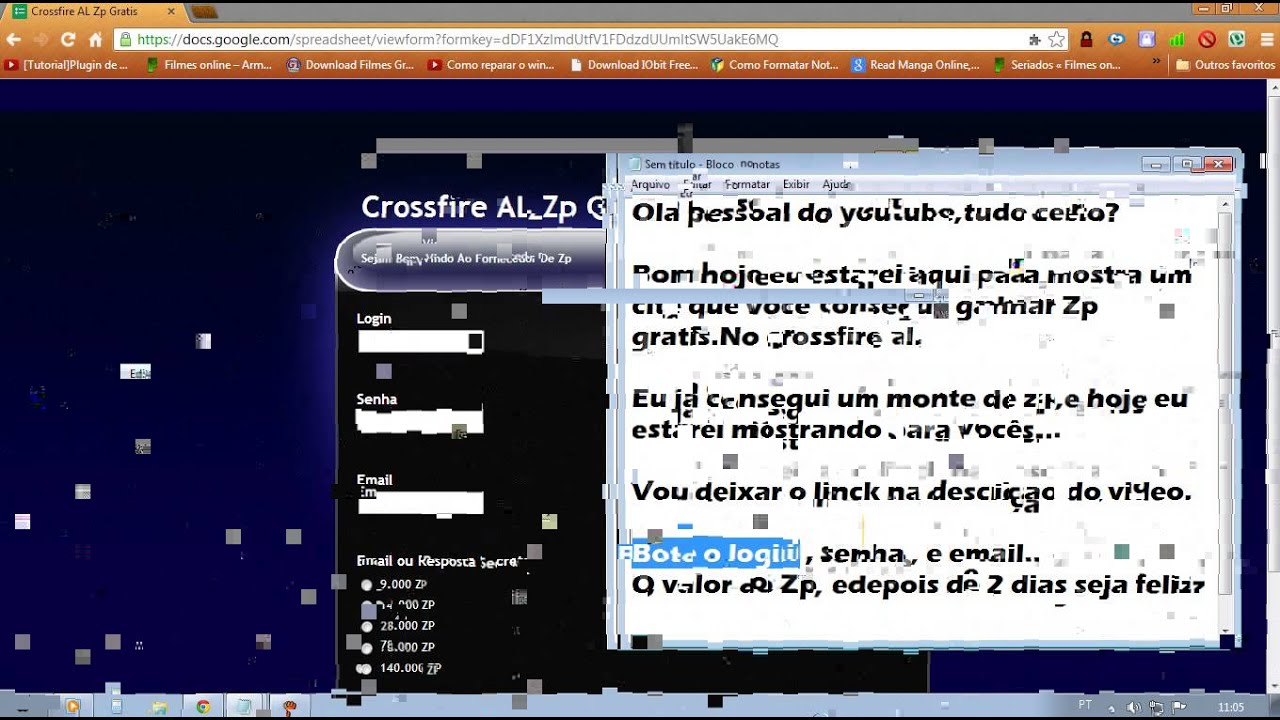The image size is (1280, 720).
Task: Open the Exibir menu in Notepad
Action: tap(796, 185)
